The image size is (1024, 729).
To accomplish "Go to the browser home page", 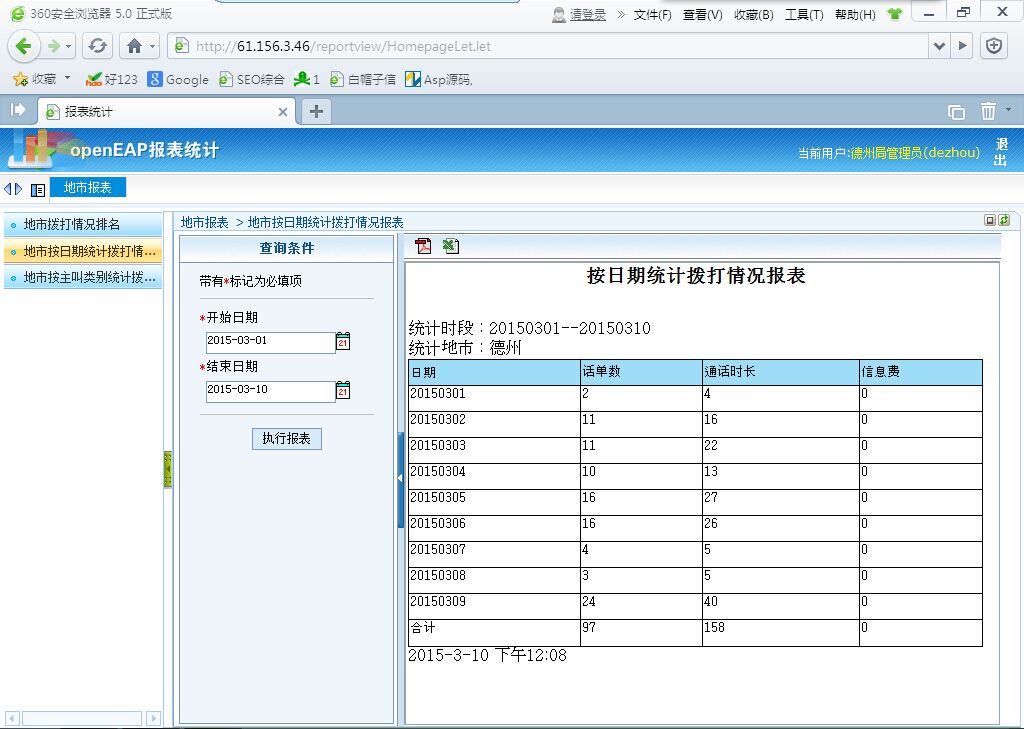I will 134,46.
